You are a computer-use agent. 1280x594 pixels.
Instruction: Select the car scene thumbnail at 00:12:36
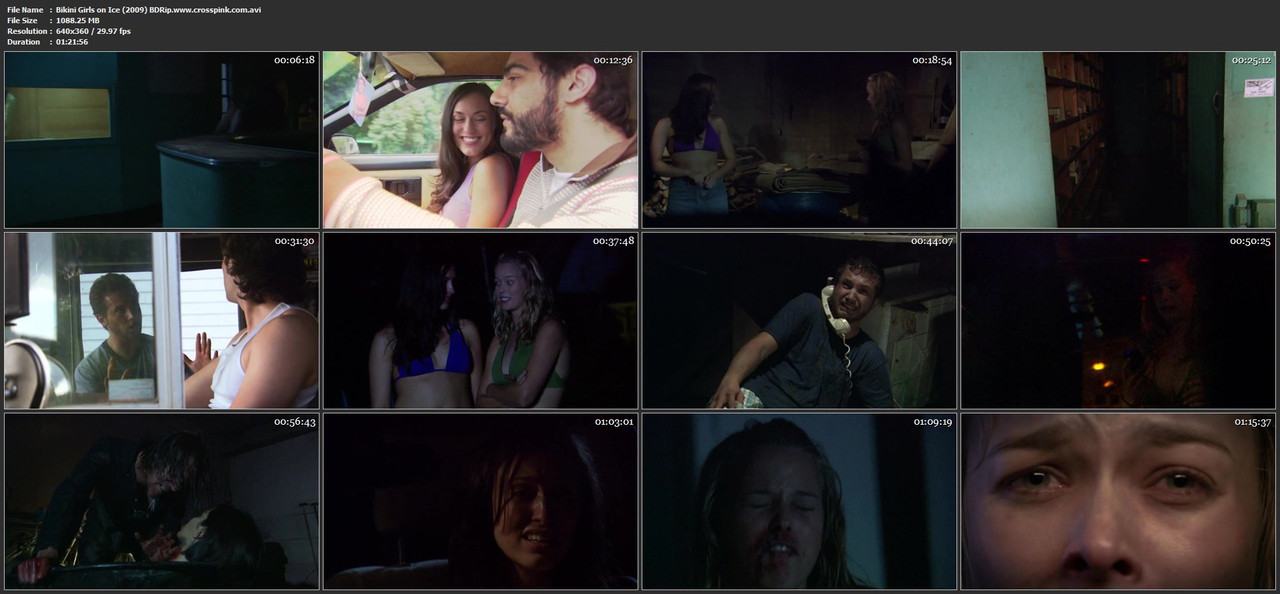click(480, 140)
